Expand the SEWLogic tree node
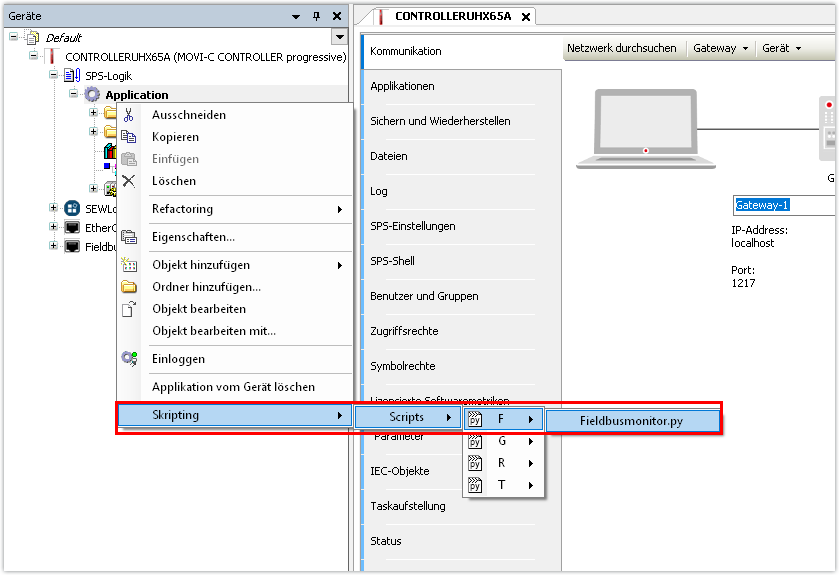 click(x=54, y=208)
